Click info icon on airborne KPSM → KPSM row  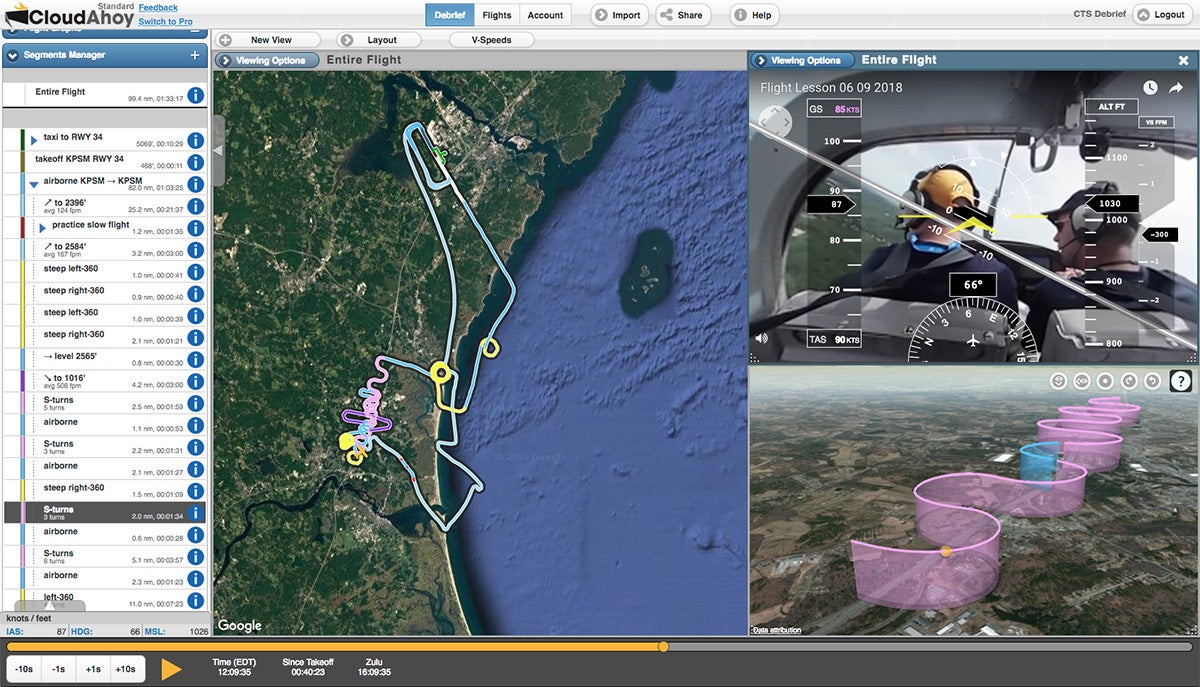196,184
